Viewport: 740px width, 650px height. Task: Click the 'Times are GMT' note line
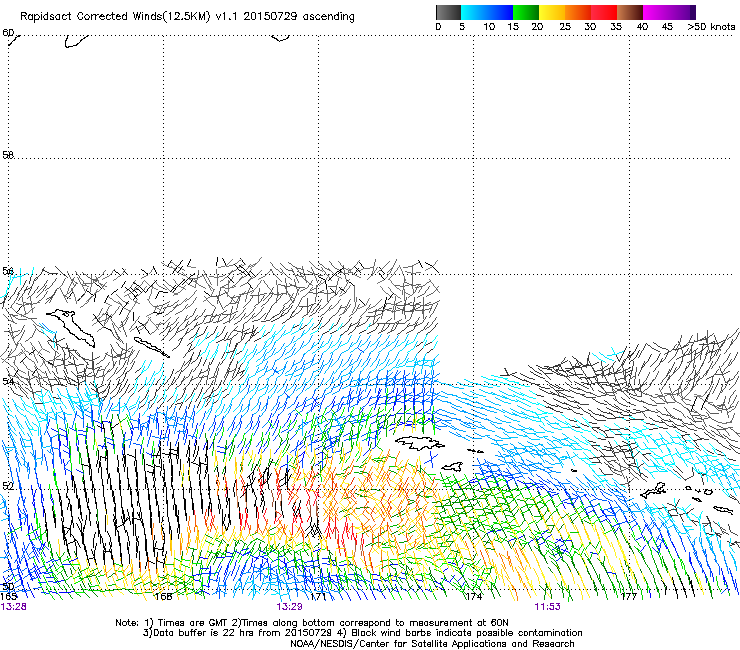(312, 623)
